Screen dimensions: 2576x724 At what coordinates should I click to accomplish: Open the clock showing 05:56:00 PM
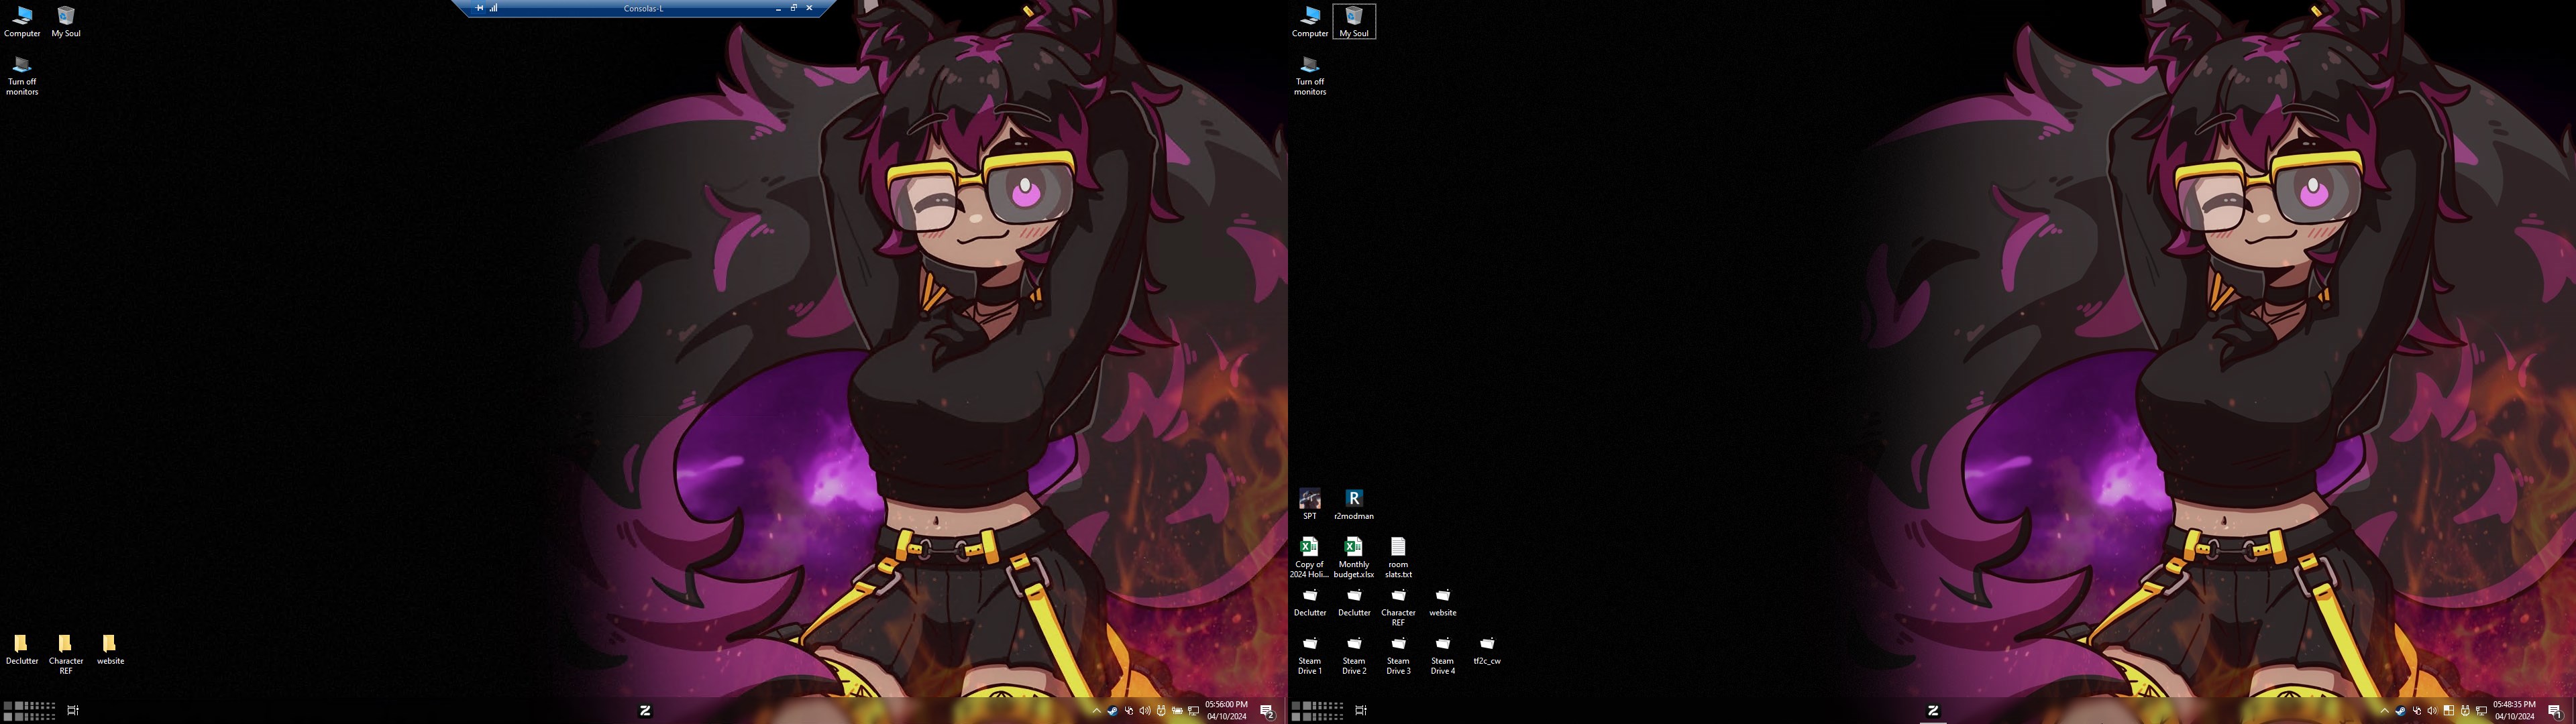click(1226, 710)
